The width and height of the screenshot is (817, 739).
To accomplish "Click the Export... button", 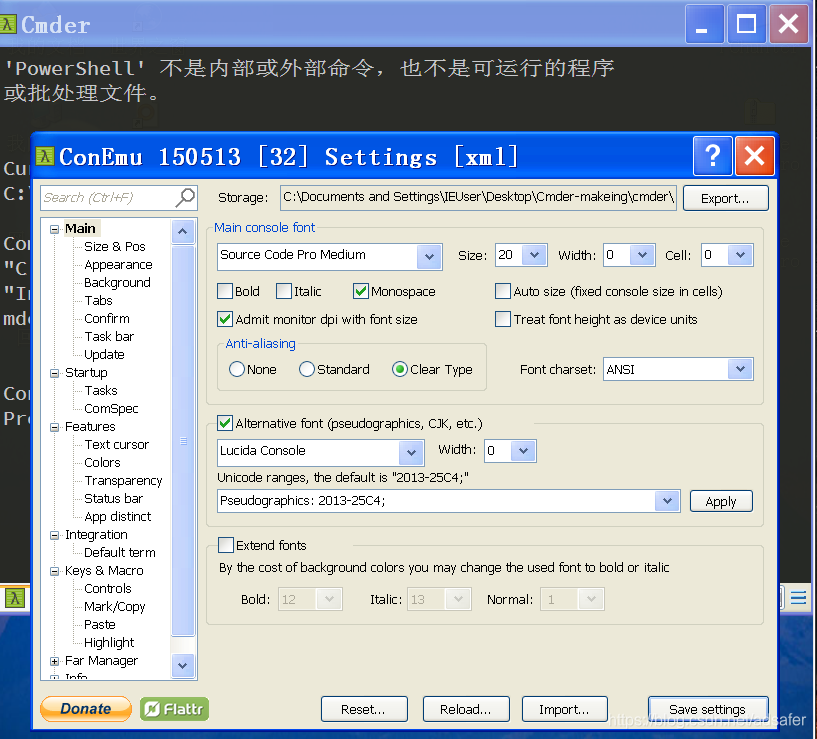I will [x=725, y=198].
